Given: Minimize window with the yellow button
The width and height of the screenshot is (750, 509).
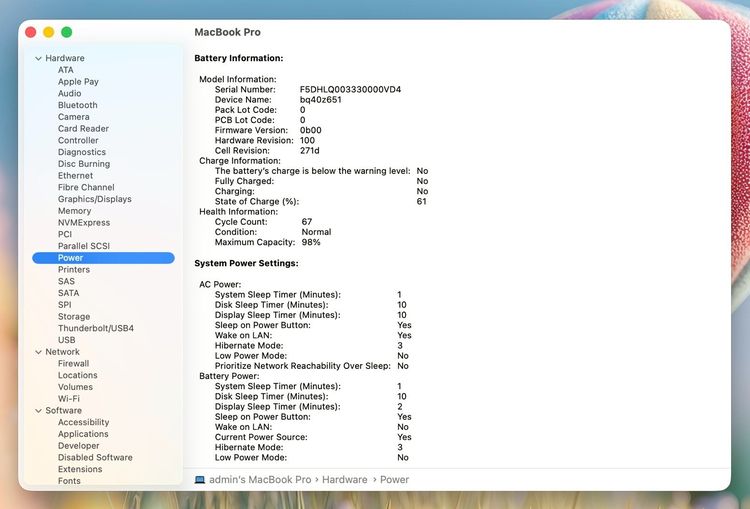Looking at the screenshot, I should (x=49, y=32).
